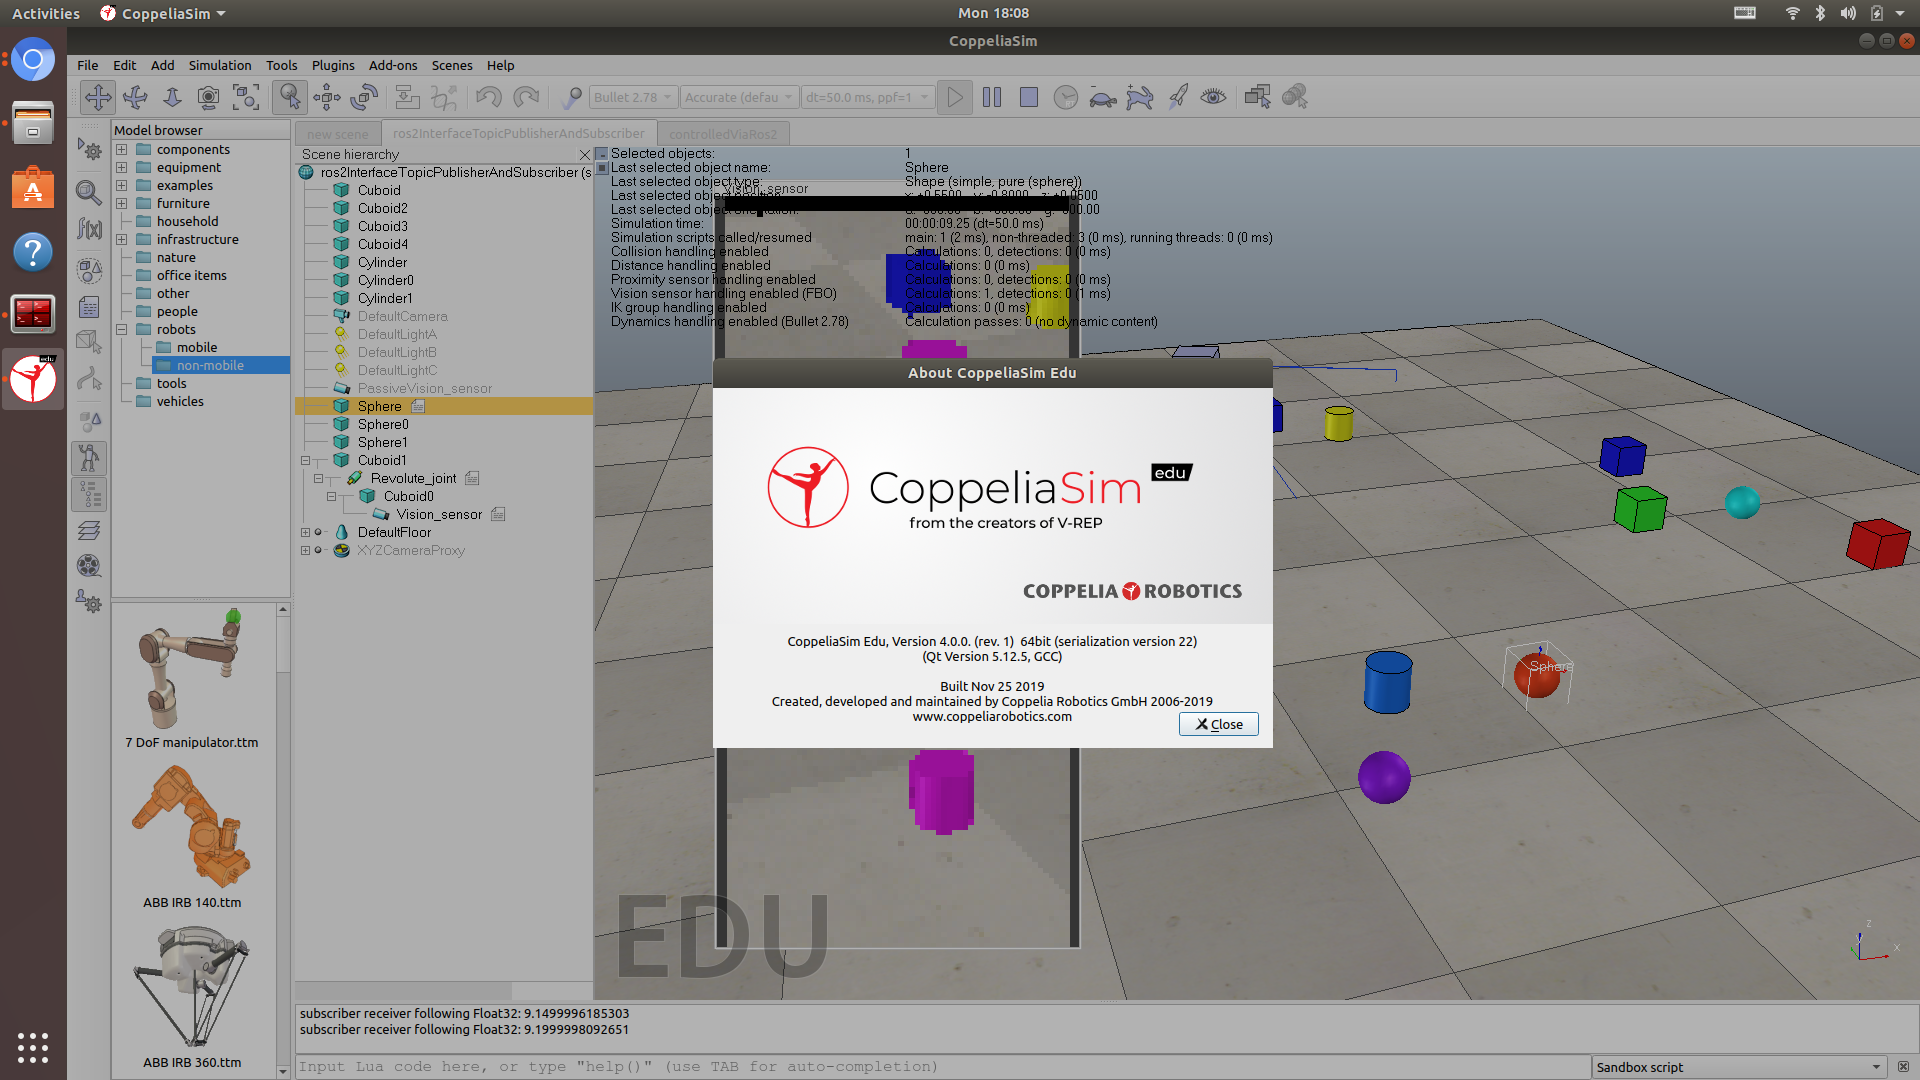Viewport: 1920px width, 1080px height.
Task: Select the camera pan tool
Action: pos(98,97)
